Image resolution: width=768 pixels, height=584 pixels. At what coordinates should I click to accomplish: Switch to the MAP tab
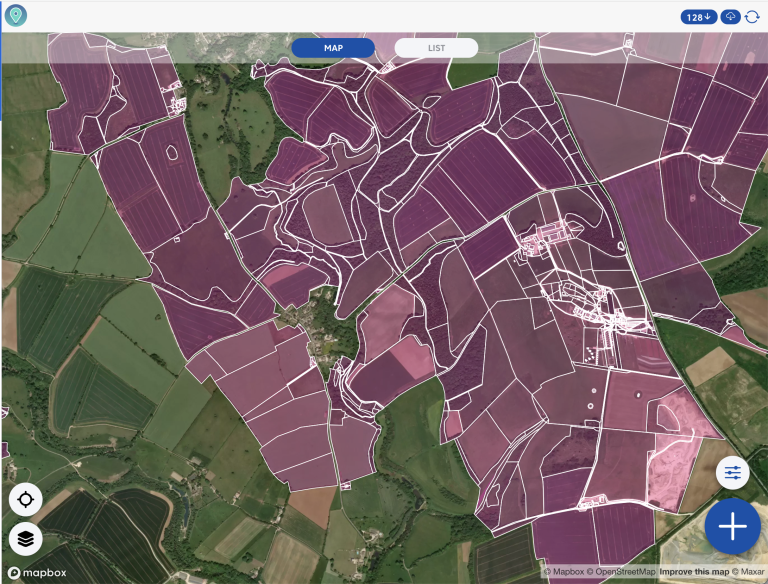click(333, 48)
